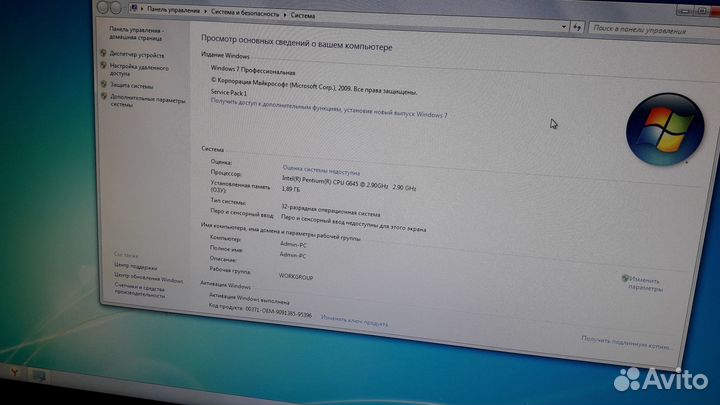Open Защита системы link

[132, 85]
